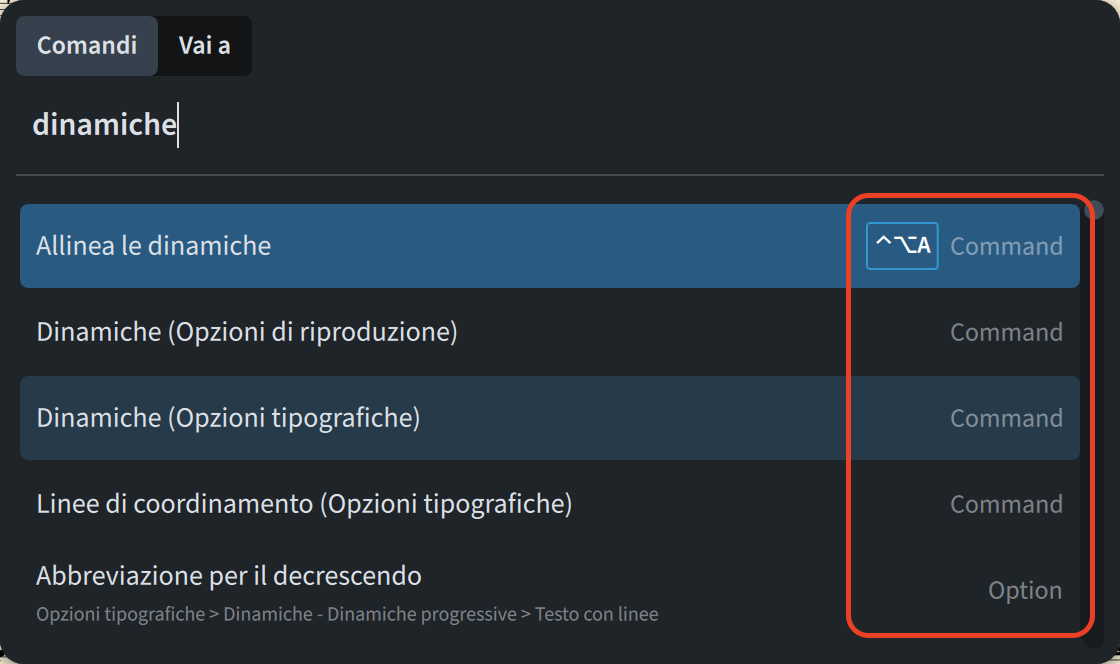Click Command label beside Dinamiche (Opzioni di riproduzione)
Viewport: 1120px width, 664px height.
coord(1006,332)
